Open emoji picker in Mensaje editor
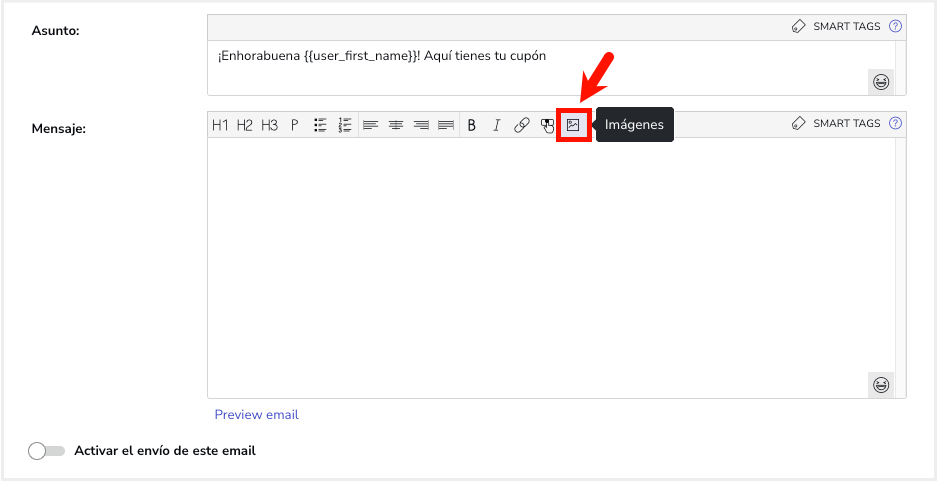937x482 pixels. (881, 385)
